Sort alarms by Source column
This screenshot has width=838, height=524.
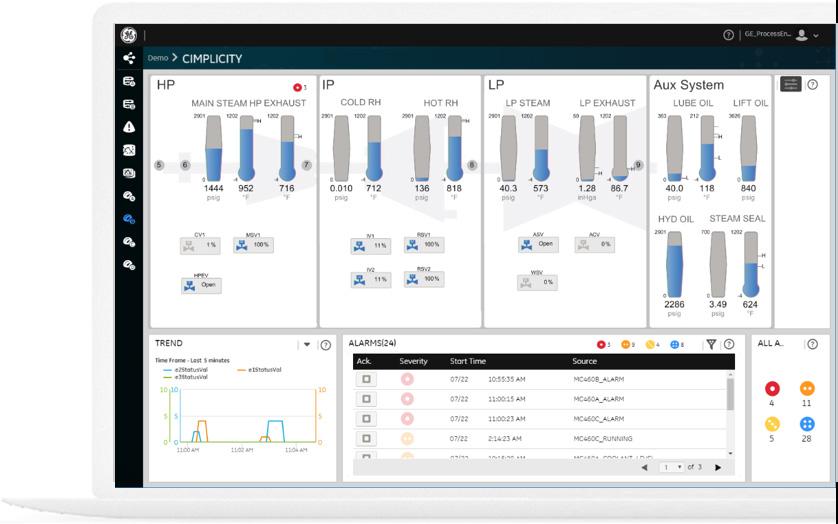pyautogui.click(x=584, y=361)
